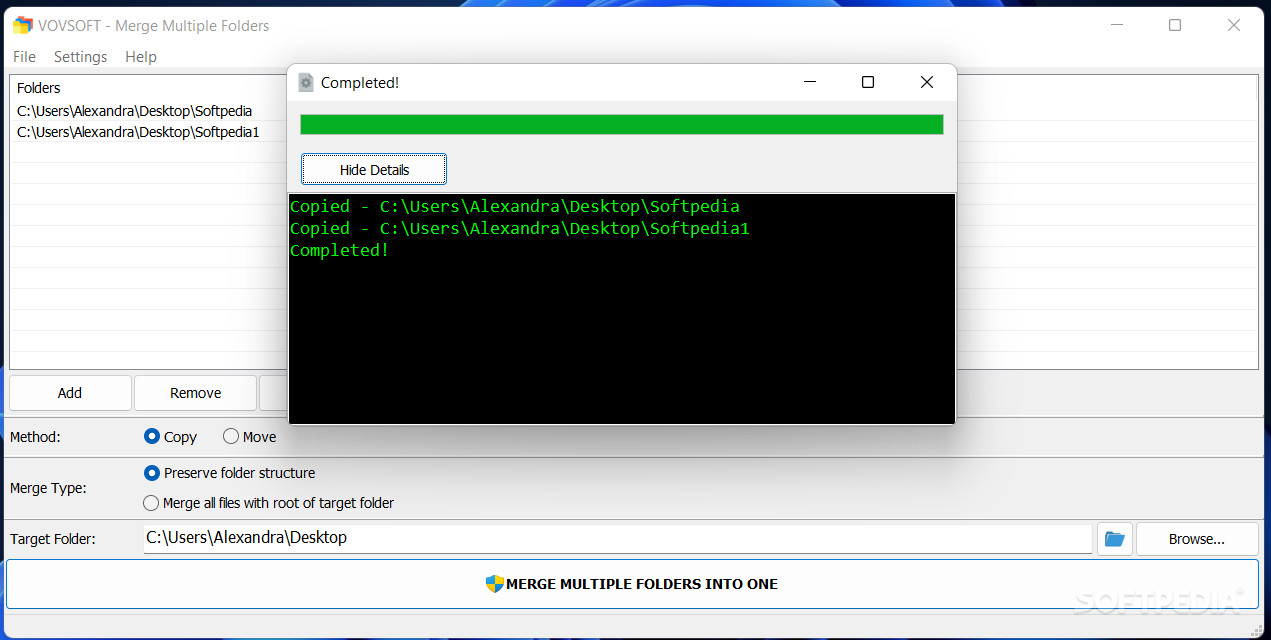Click the log line 'Copied - ...\Softpedia1'

tap(520, 228)
